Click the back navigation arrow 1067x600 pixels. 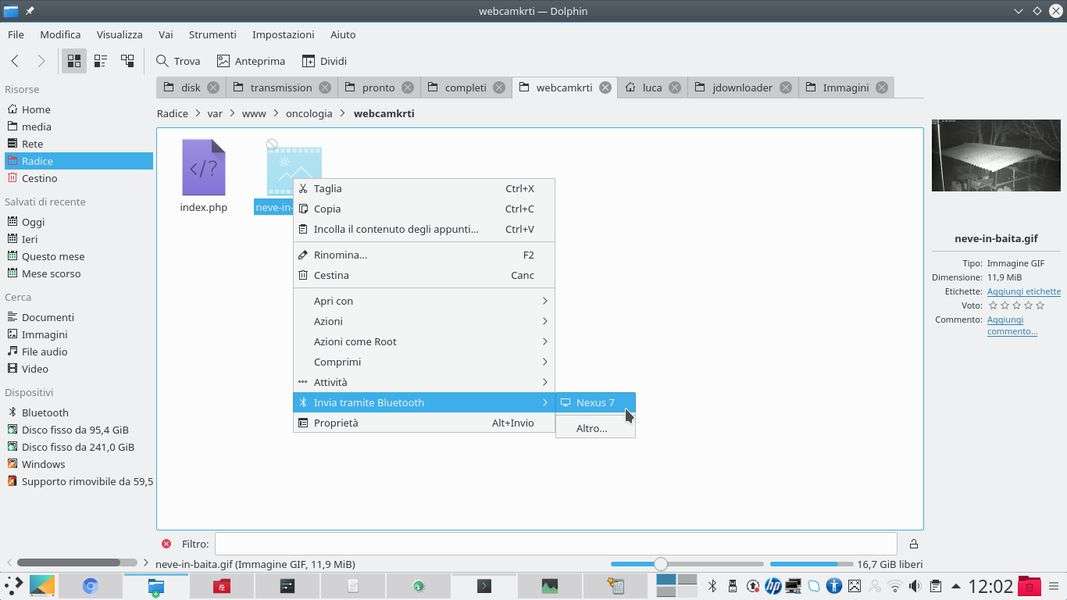tap(15, 61)
